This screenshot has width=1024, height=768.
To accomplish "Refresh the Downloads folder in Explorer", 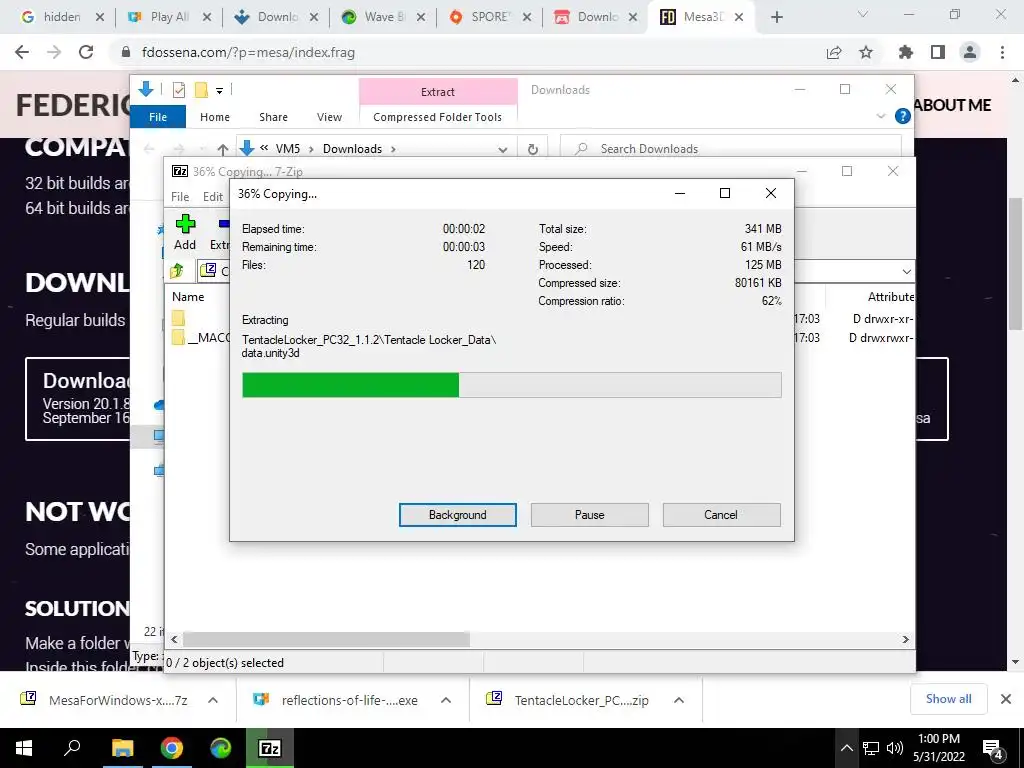I will 533,149.
